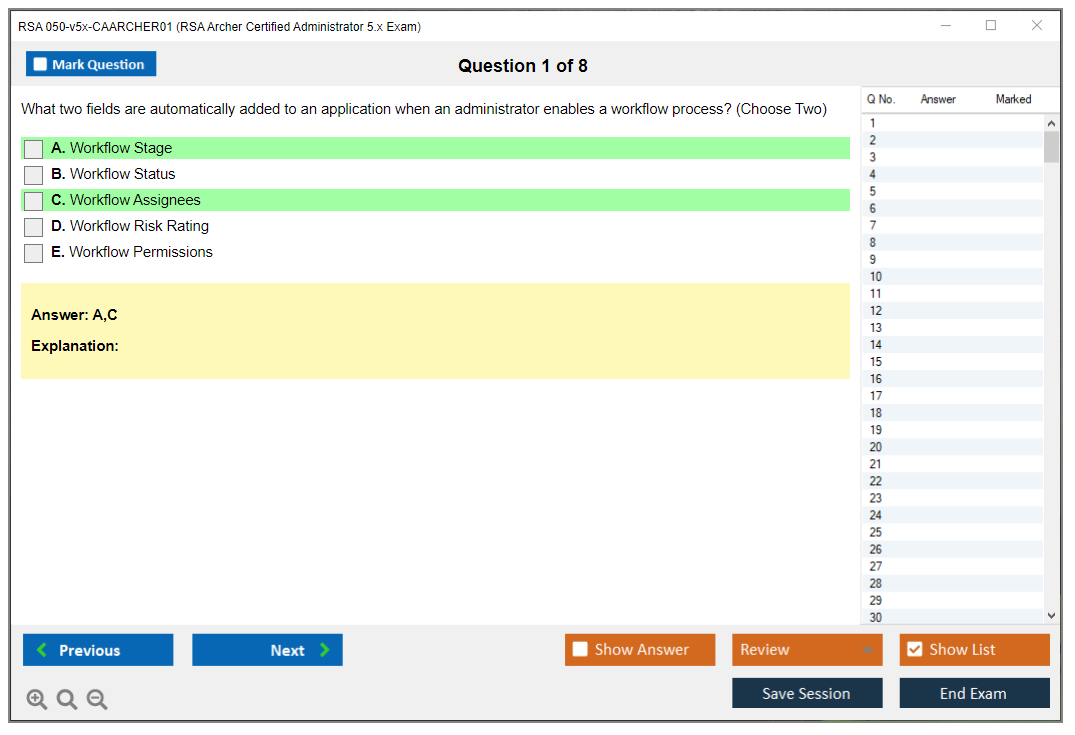Maximize the exam window
This screenshot has height=735, width=1075.
(x=991, y=26)
